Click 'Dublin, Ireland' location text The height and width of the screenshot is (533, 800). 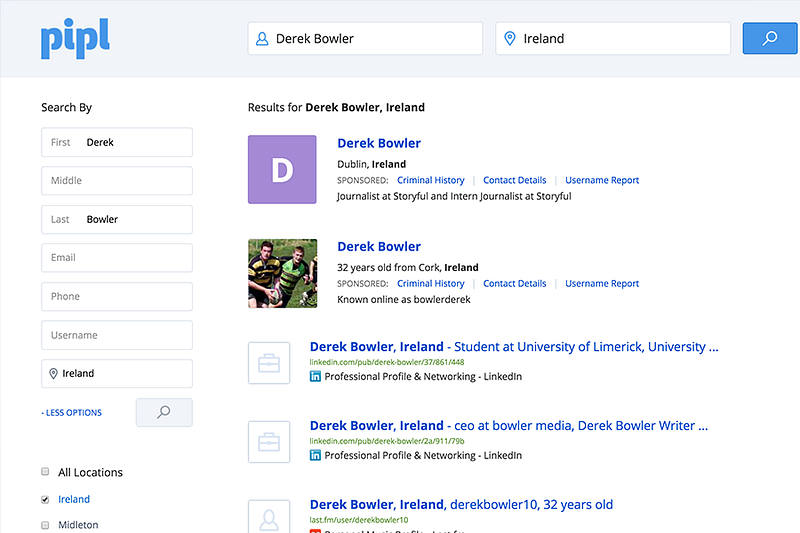click(371, 164)
